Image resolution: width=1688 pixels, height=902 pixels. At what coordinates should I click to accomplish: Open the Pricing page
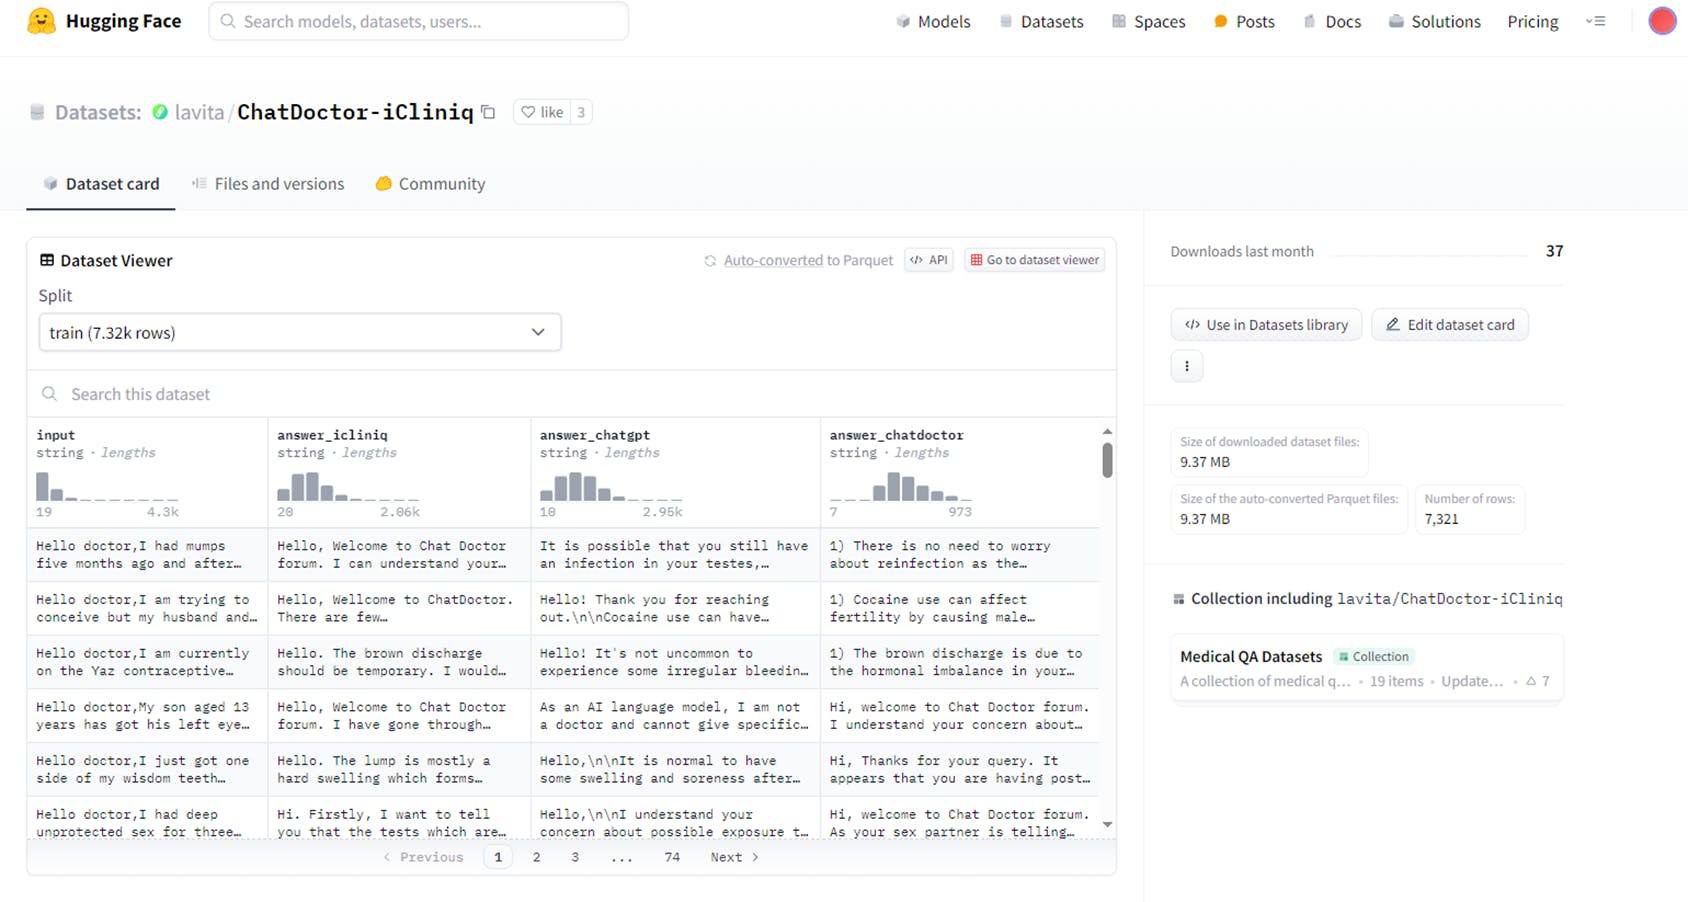click(1533, 21)
